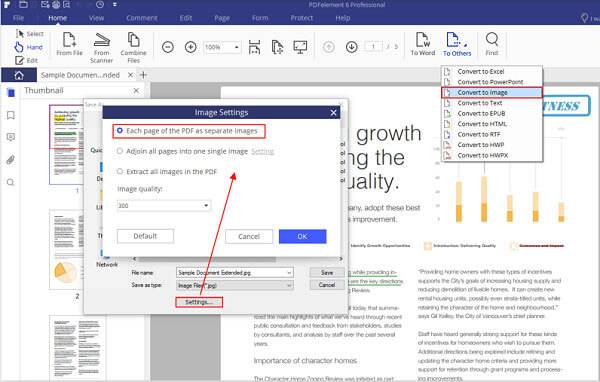Click the zoom out minus icon
The width and height of the screenshot is (600, 382).
click(x=168, y=47)
